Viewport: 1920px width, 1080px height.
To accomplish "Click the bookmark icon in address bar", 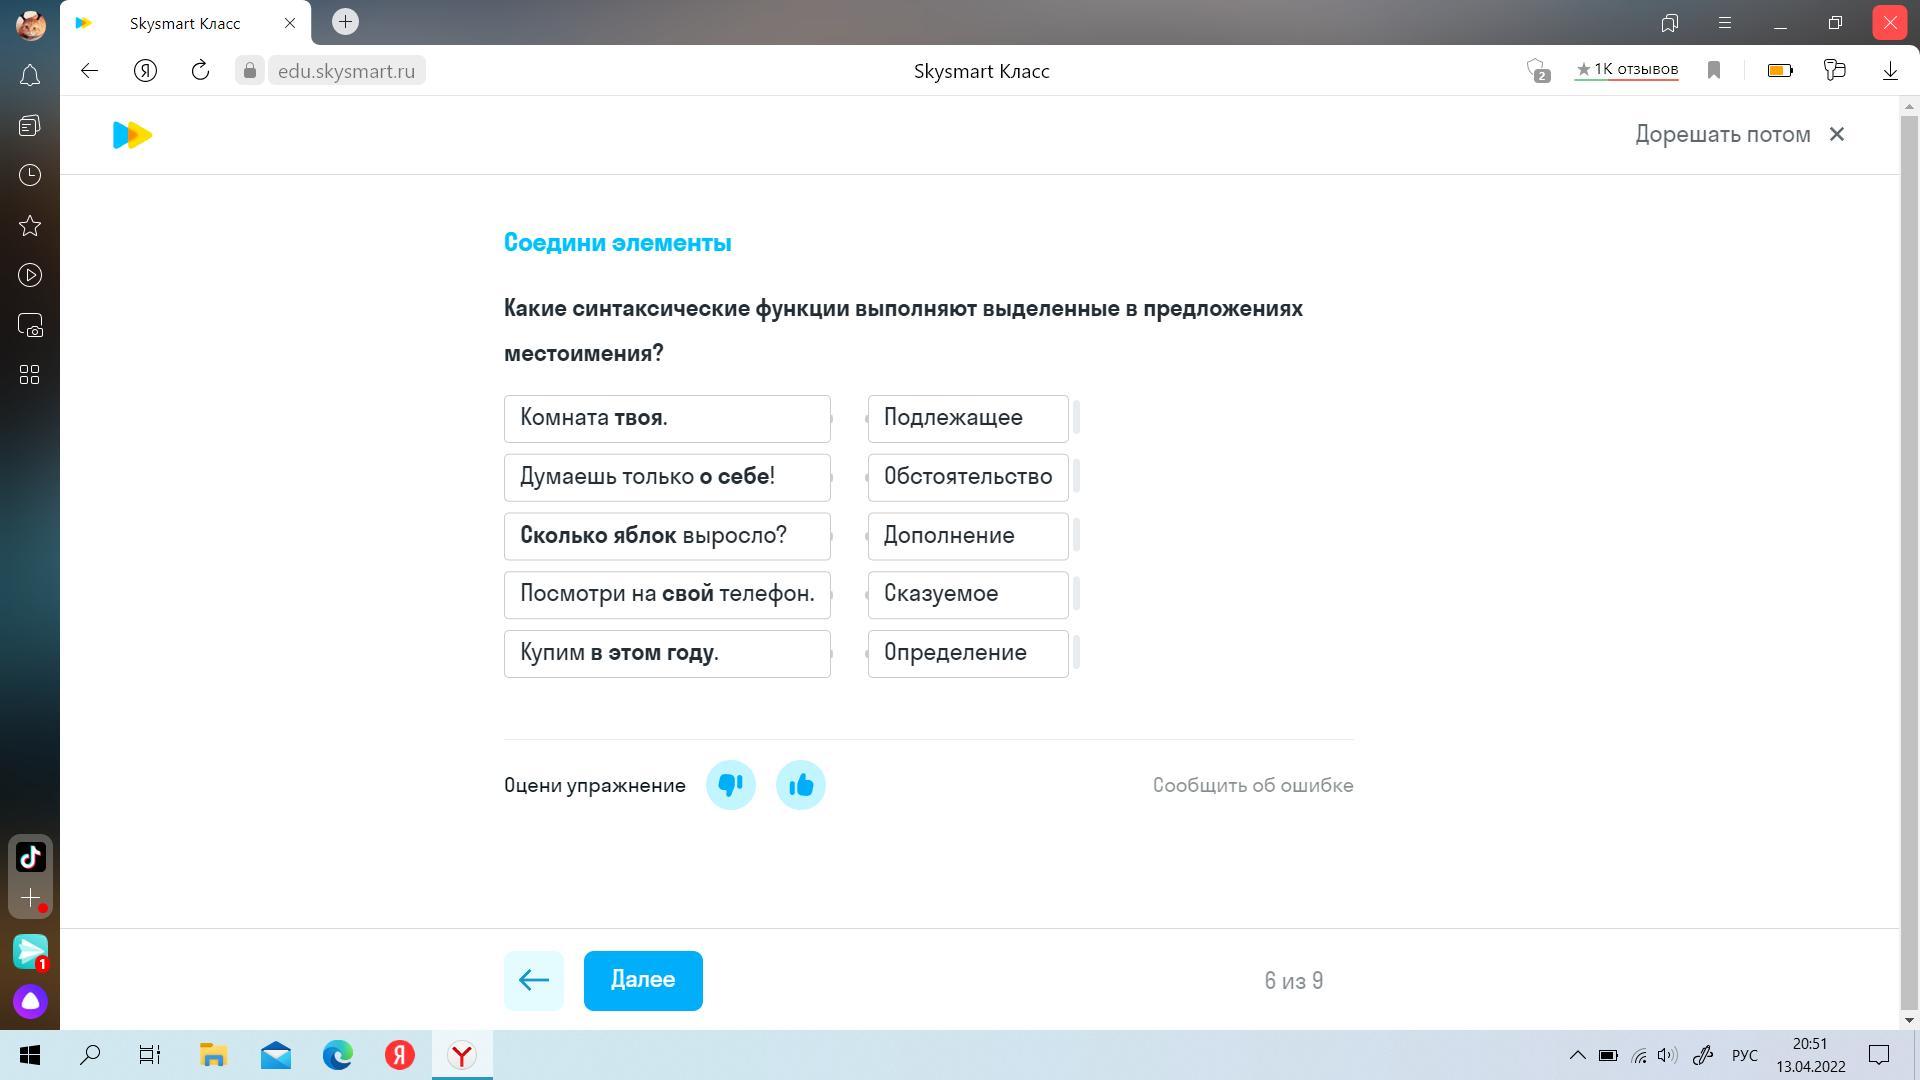I will click(1714, 71).
